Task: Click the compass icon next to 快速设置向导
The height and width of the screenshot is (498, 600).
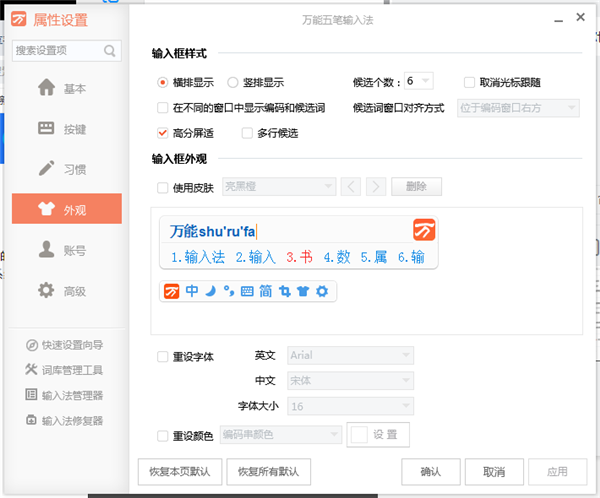Action: tap(32, 345)
